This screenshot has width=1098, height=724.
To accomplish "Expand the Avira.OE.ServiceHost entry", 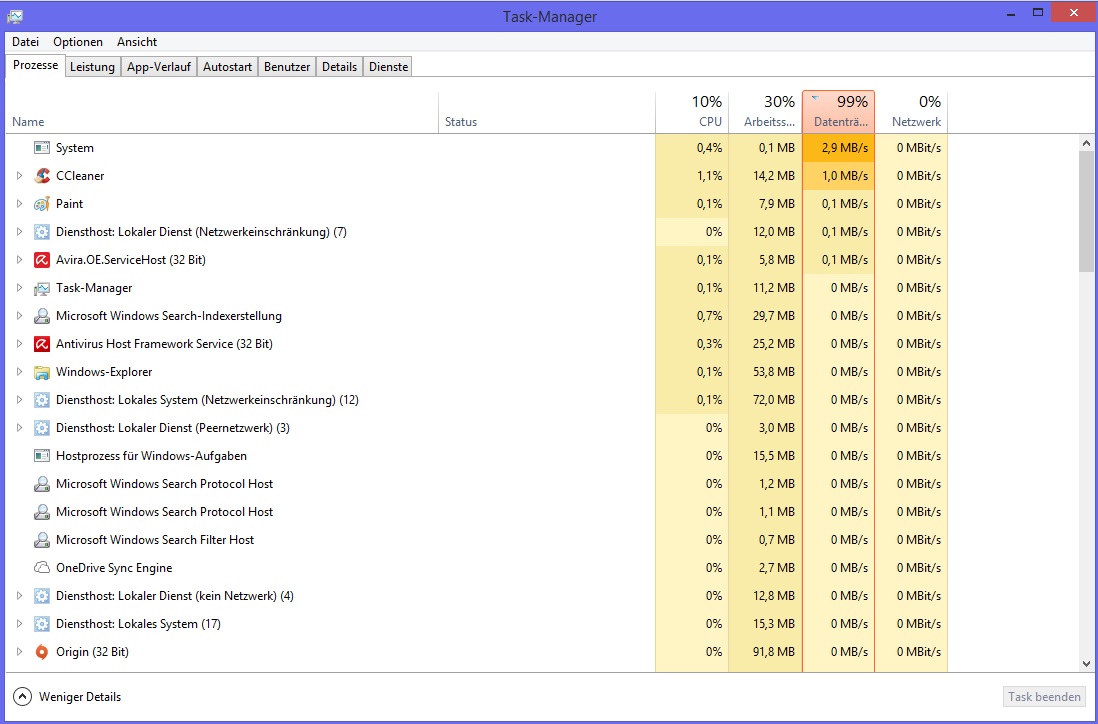I will (x=20, y=260).
